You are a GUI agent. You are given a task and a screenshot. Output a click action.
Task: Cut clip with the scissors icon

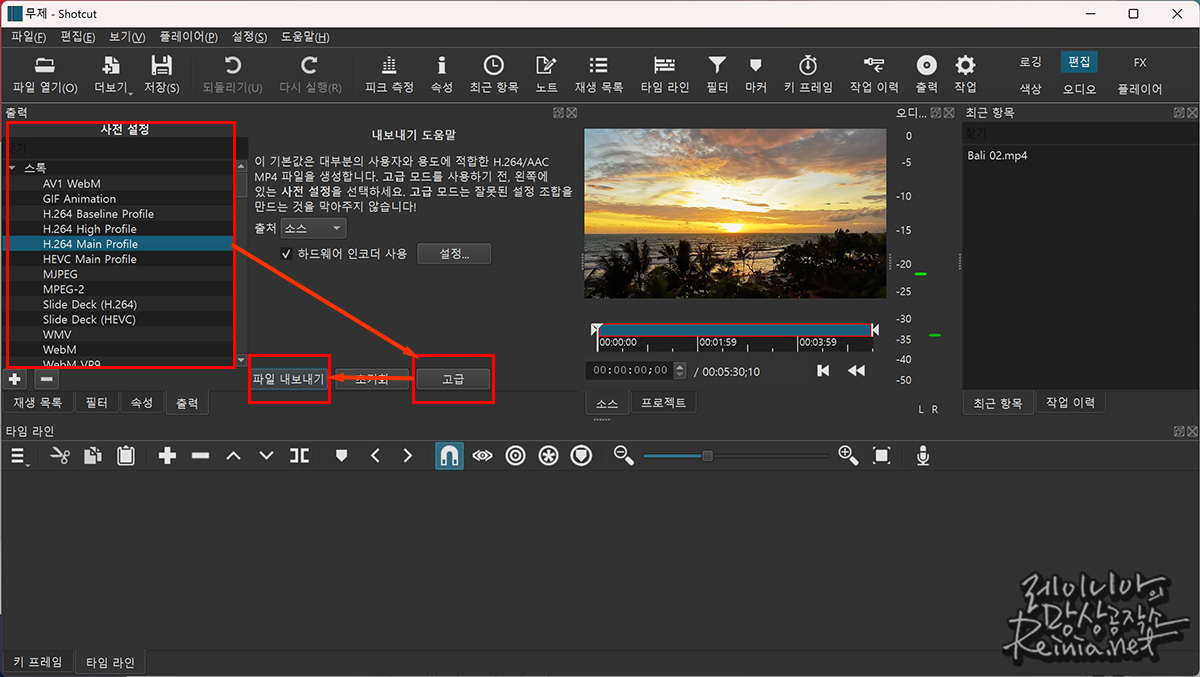(x=60, y=455)
